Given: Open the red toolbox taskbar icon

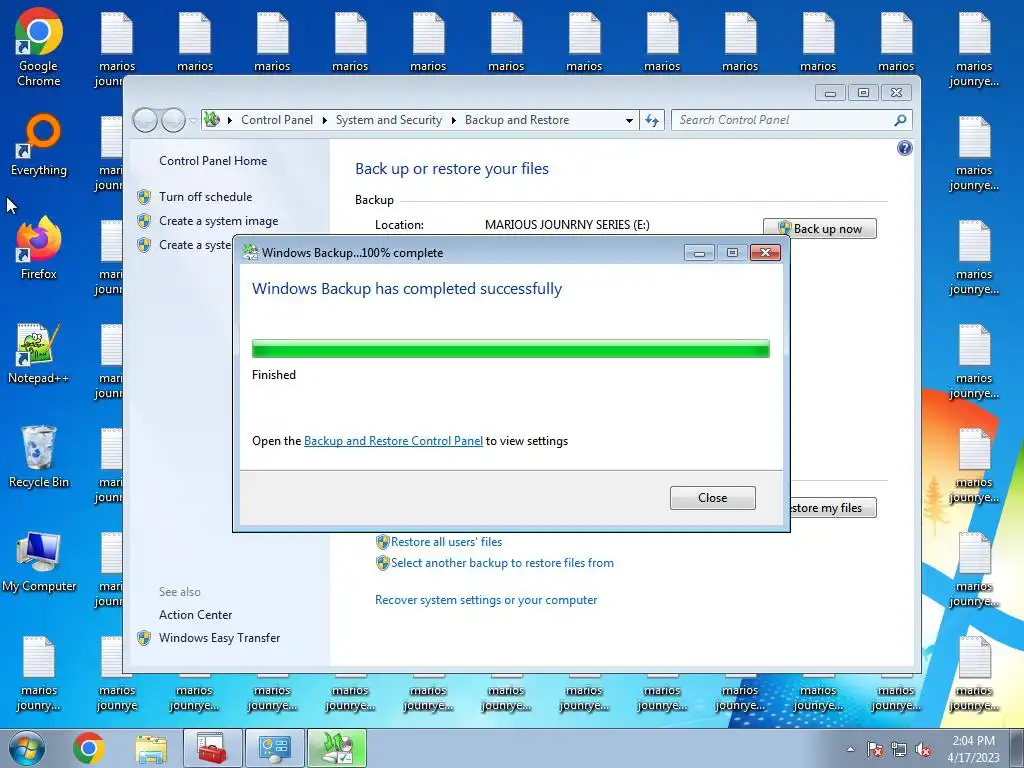Looking at the screenshot, I should point(212,748).
